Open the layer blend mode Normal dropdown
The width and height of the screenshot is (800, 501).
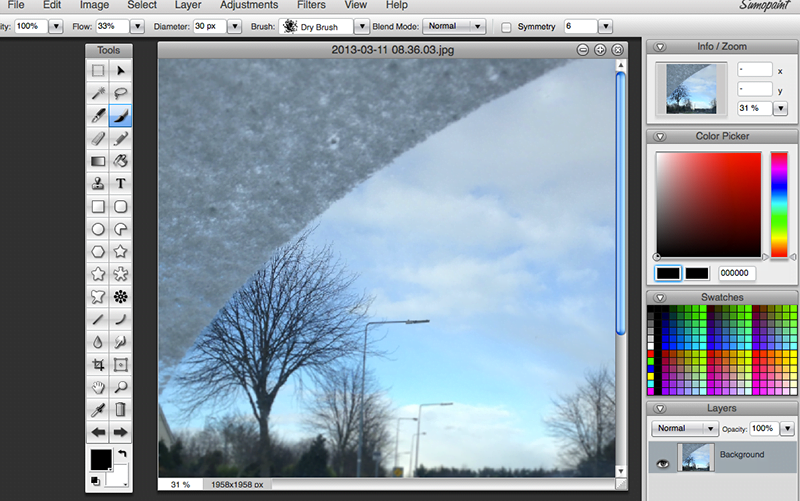click(x=685, y=429)
